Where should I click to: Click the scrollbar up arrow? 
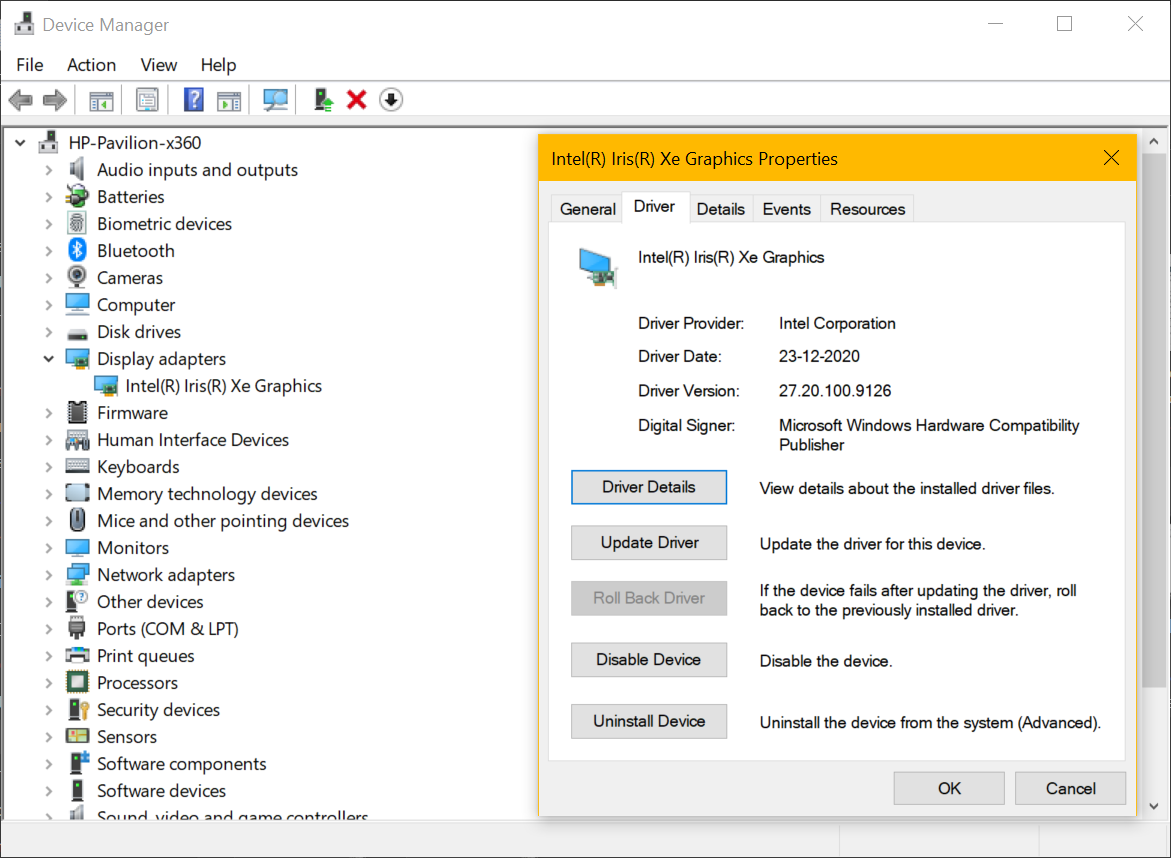tap(1154, 141)
